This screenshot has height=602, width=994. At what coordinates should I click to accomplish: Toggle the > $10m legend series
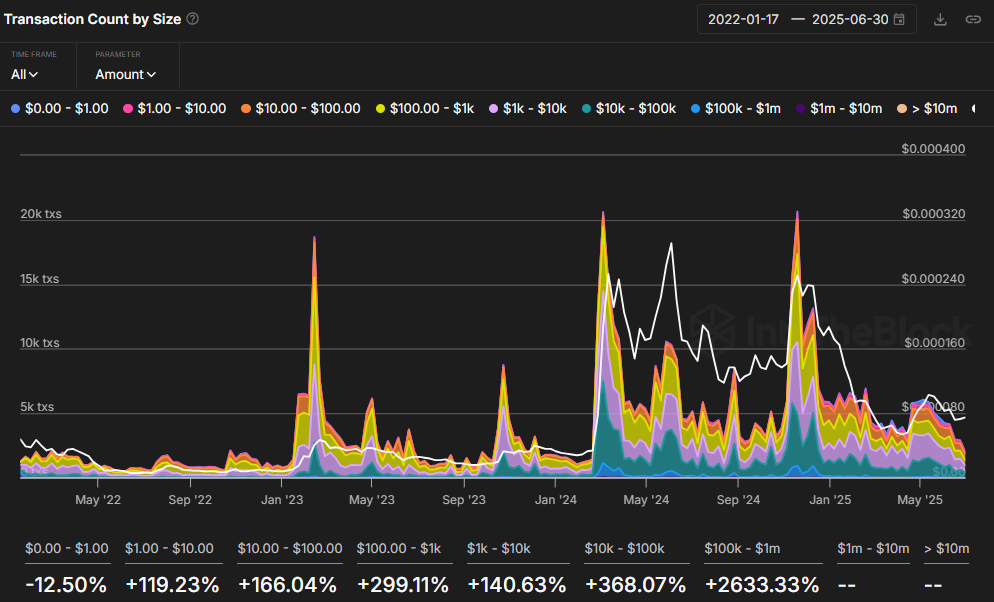coord(927,108)
